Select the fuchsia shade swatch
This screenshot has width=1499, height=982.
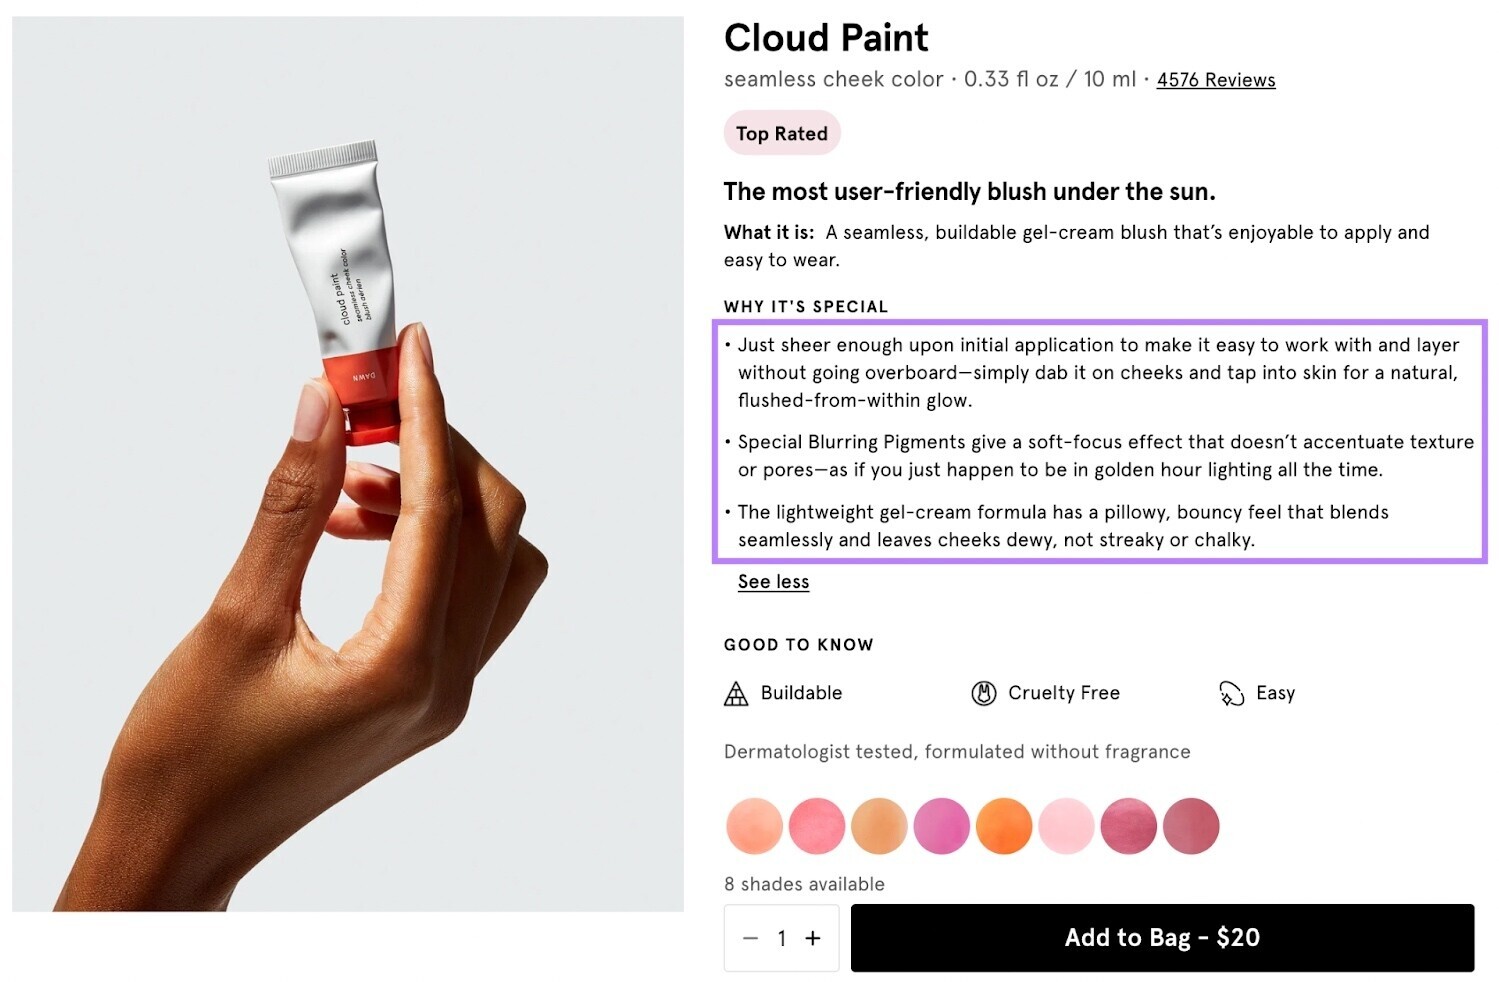tap(941, 825)
